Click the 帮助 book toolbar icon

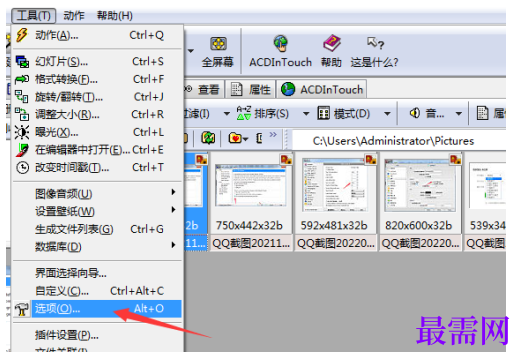(x=332, y=43)
